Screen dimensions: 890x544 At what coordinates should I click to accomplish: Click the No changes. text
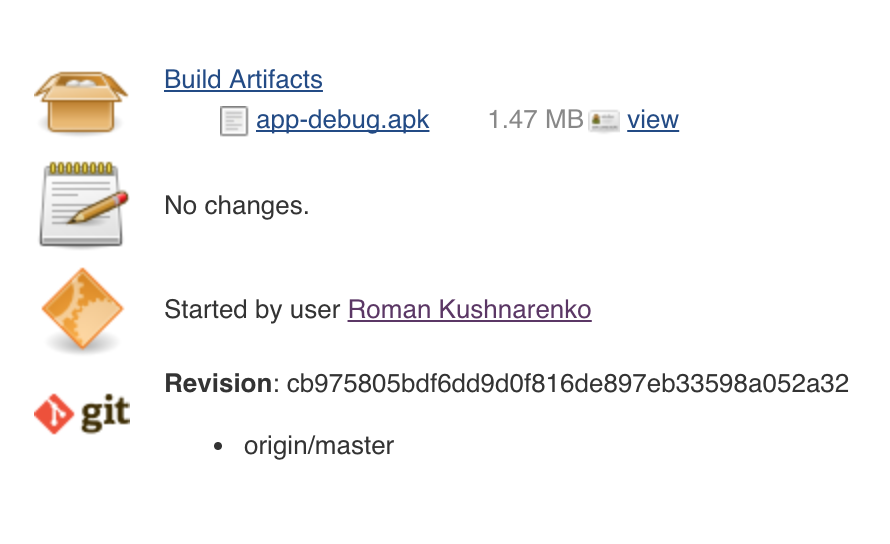coord(236,206)
